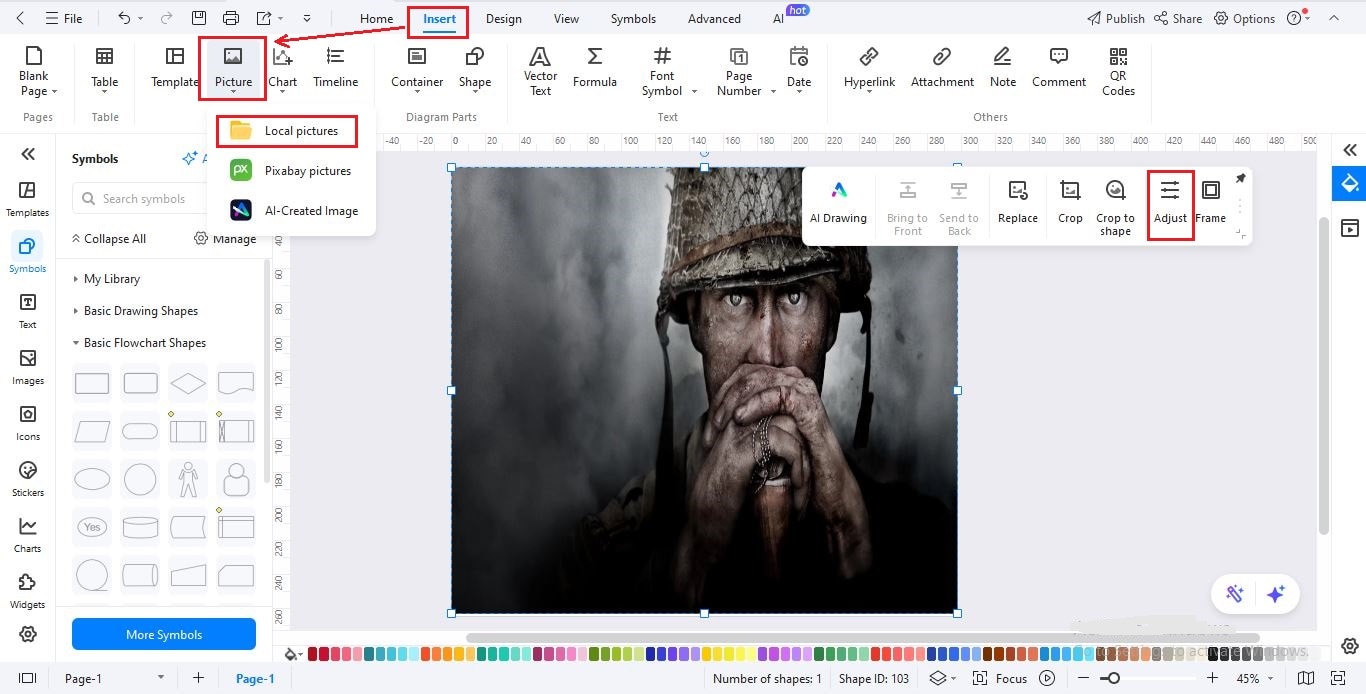Pick the first red color swatch

tap(313, 654)
